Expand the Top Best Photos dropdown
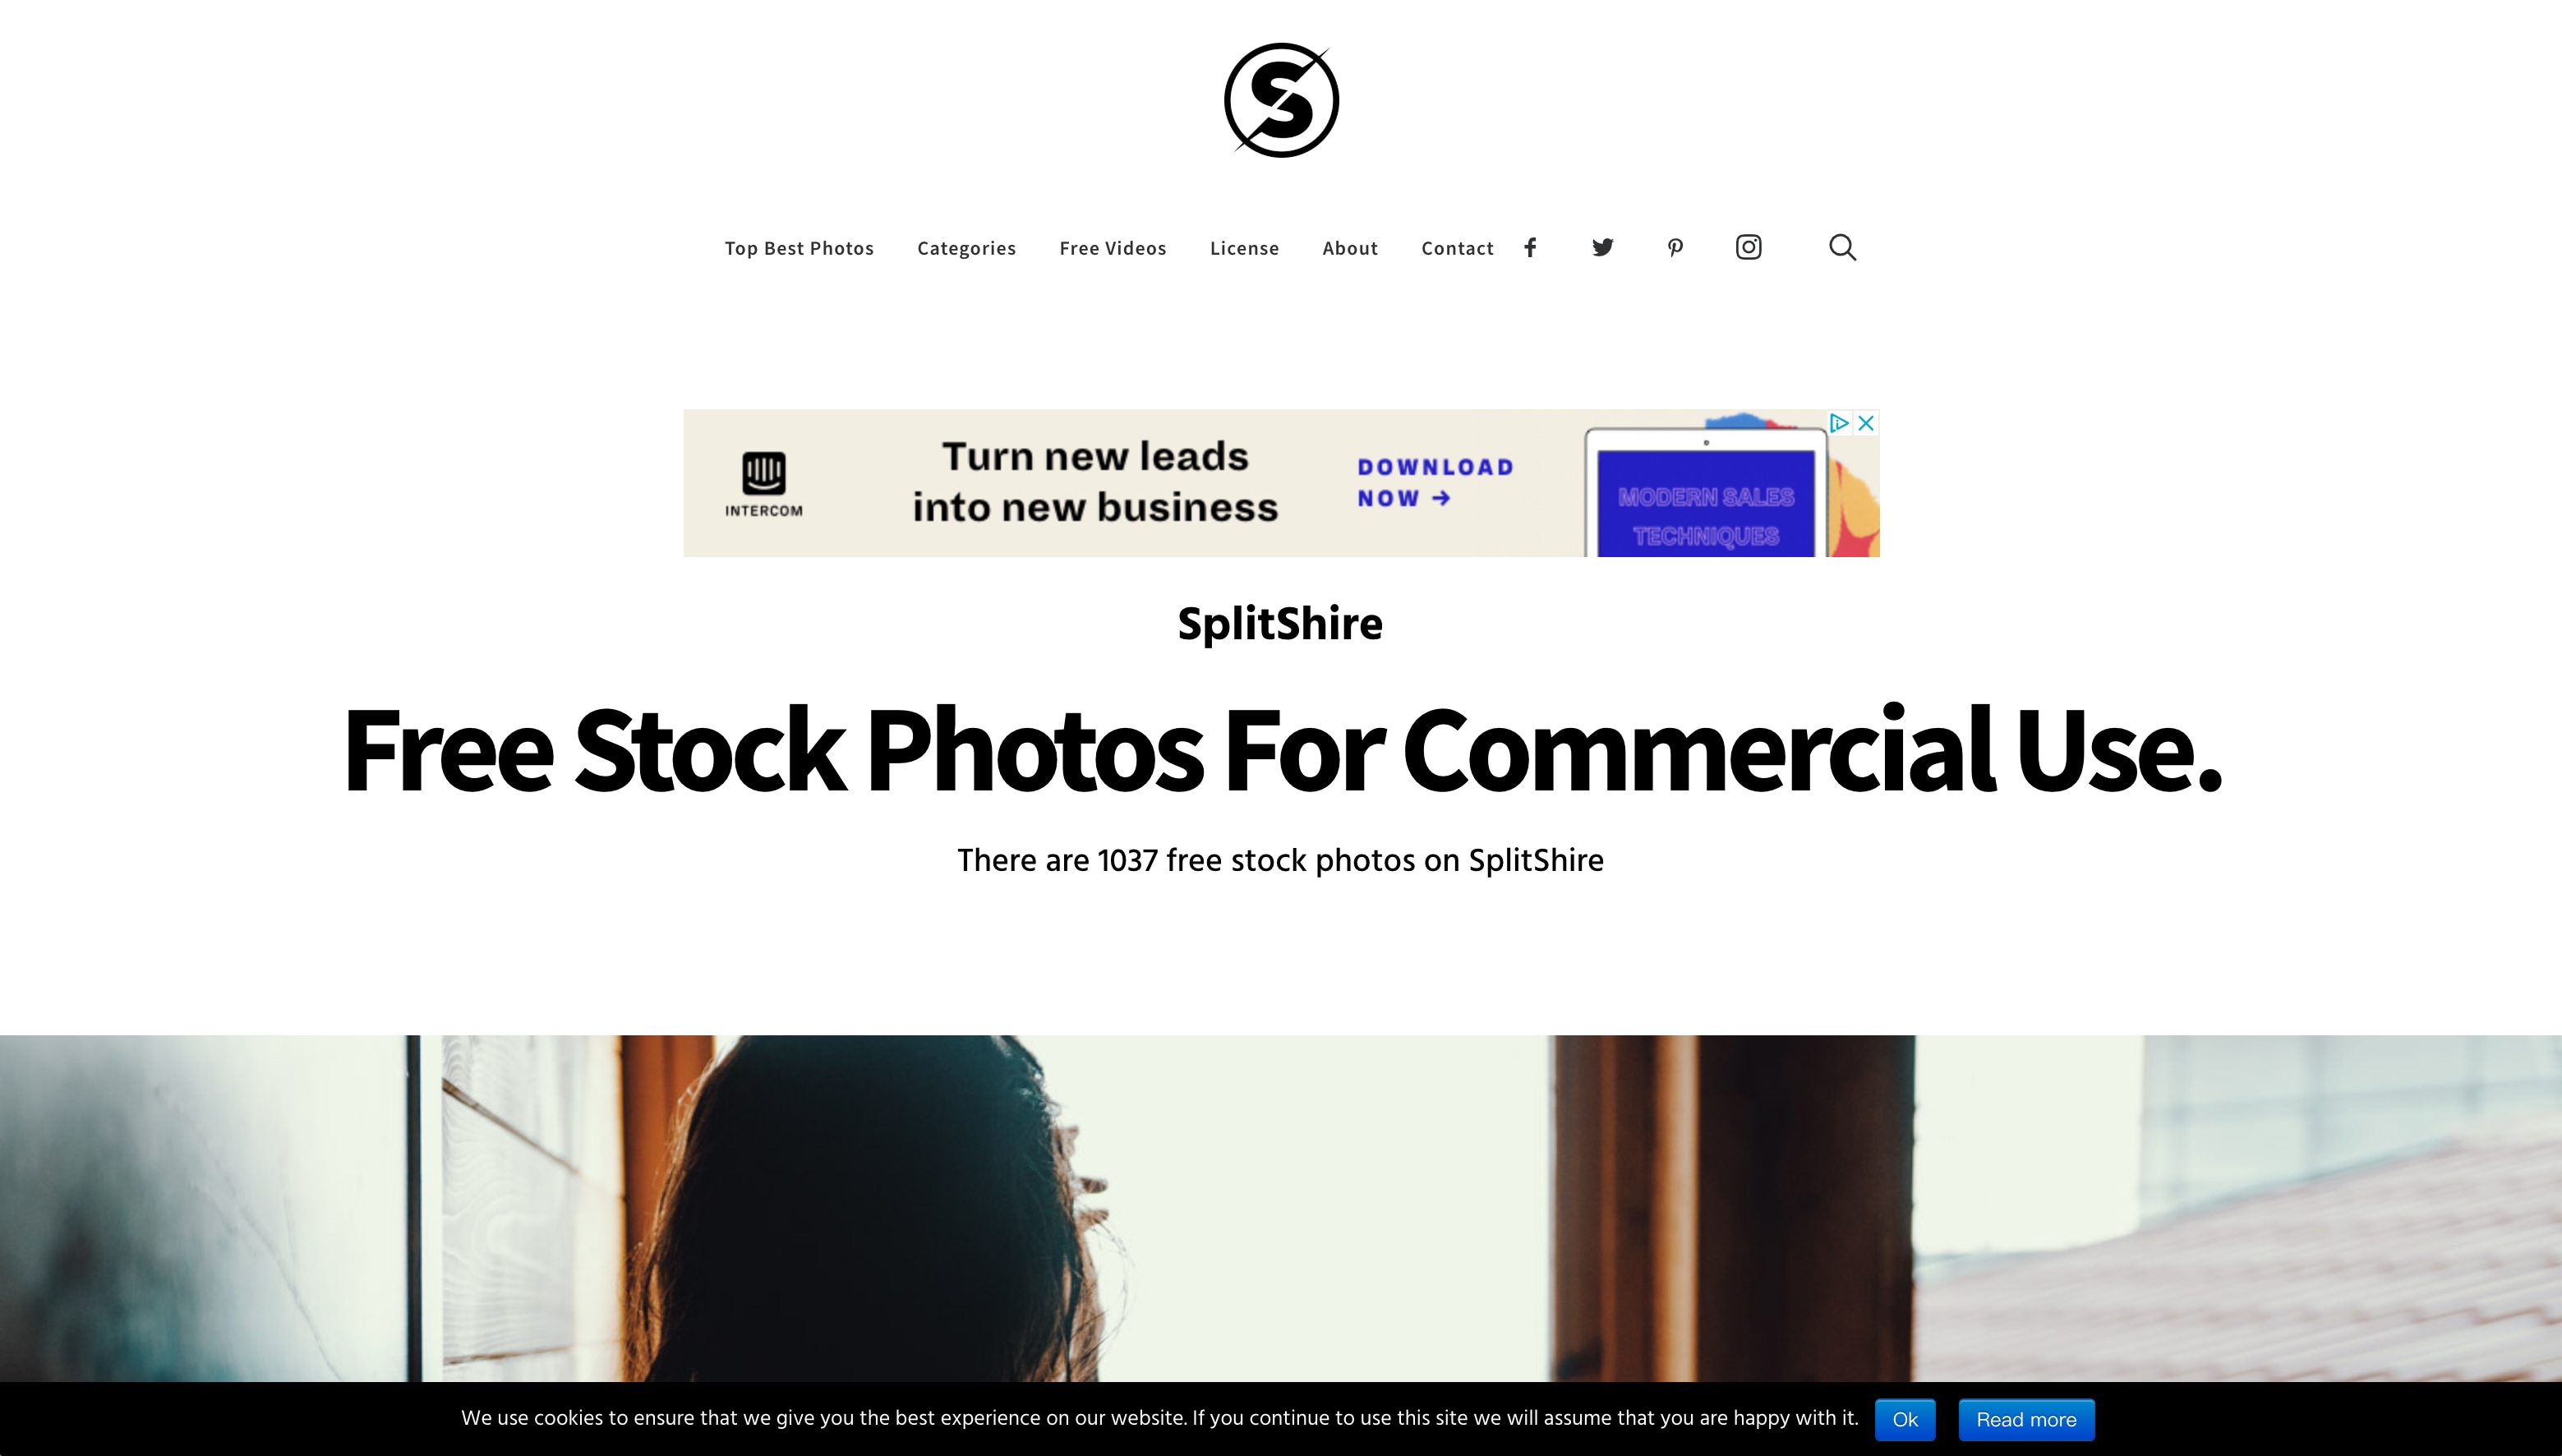 coord(799,248)
